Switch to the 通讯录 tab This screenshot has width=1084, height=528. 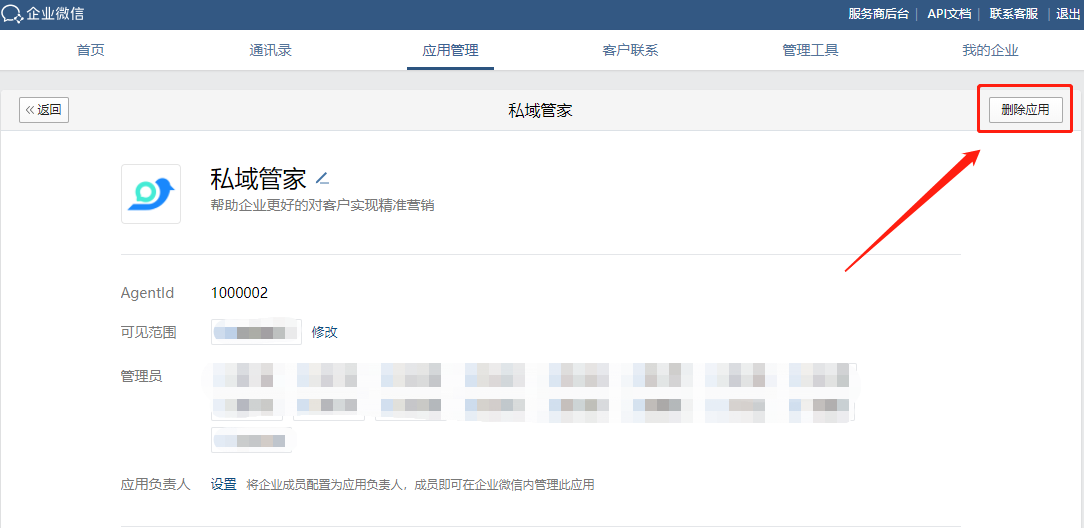tap(270, 51)
